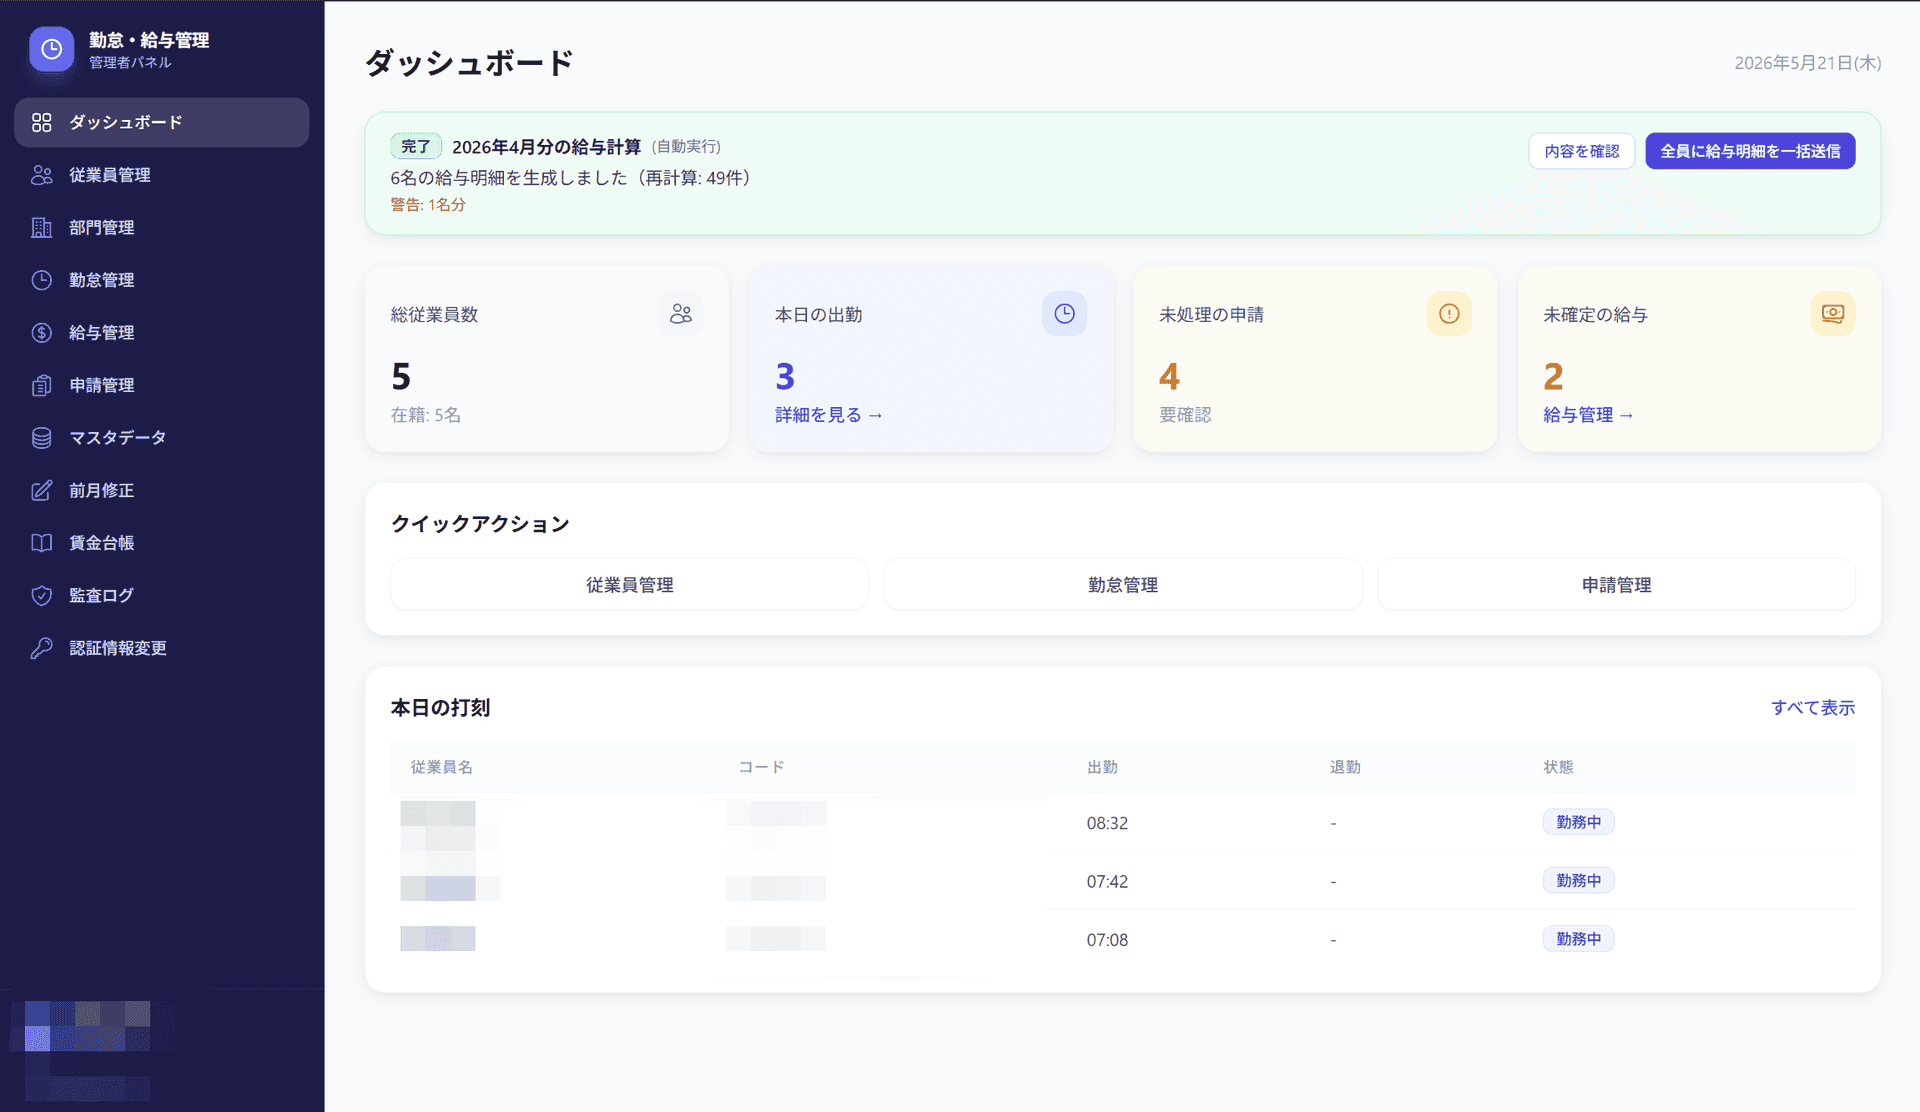
Task: Click the pencil edit icon next to 前月修正
Action: click(41, 490)
